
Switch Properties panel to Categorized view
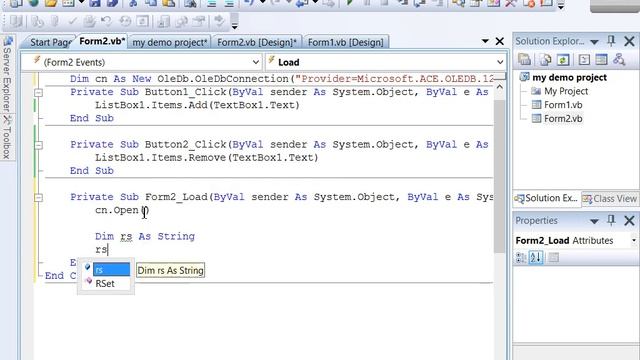pos(521,258)
